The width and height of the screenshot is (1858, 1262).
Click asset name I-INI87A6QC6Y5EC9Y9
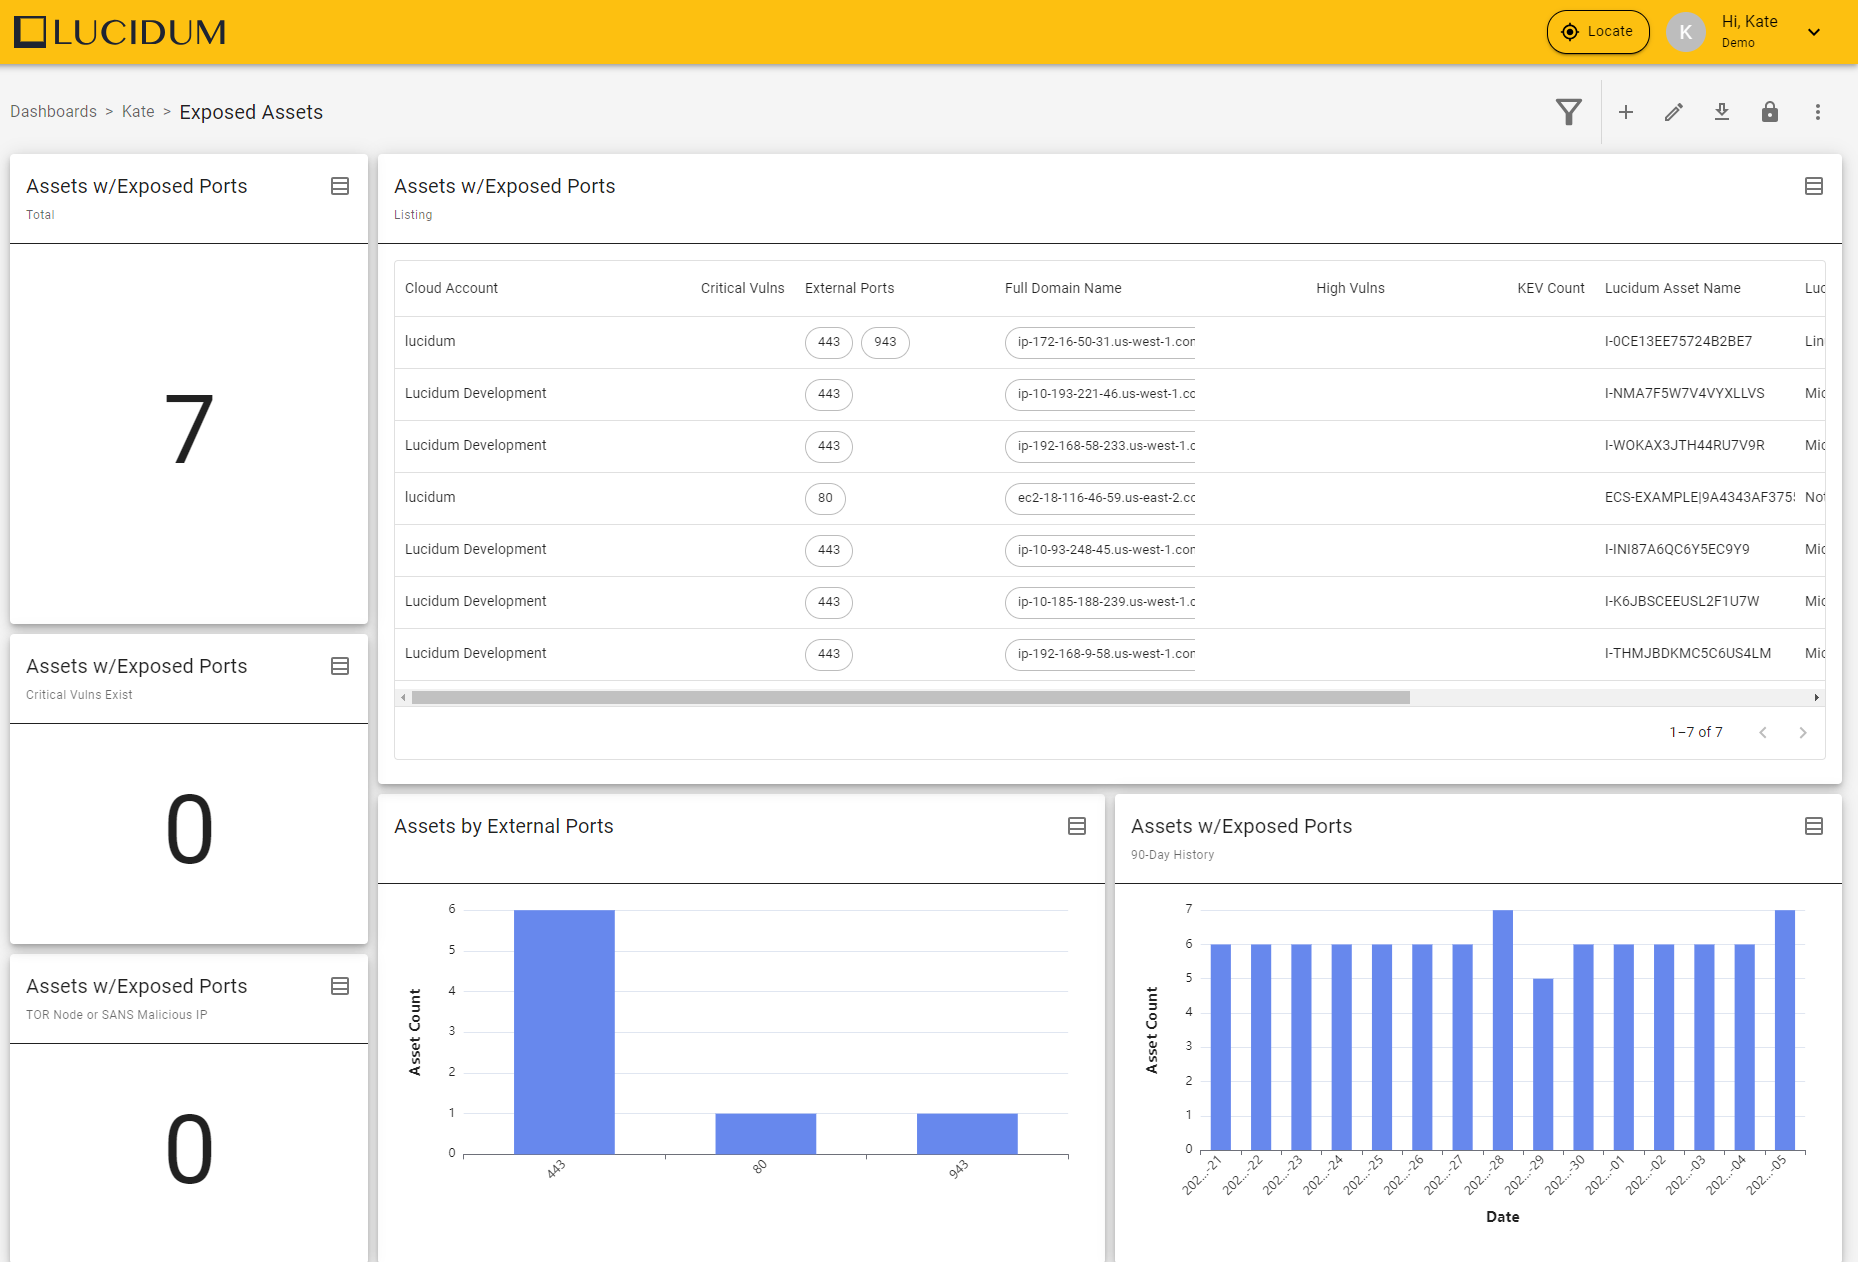[1677, 549]
